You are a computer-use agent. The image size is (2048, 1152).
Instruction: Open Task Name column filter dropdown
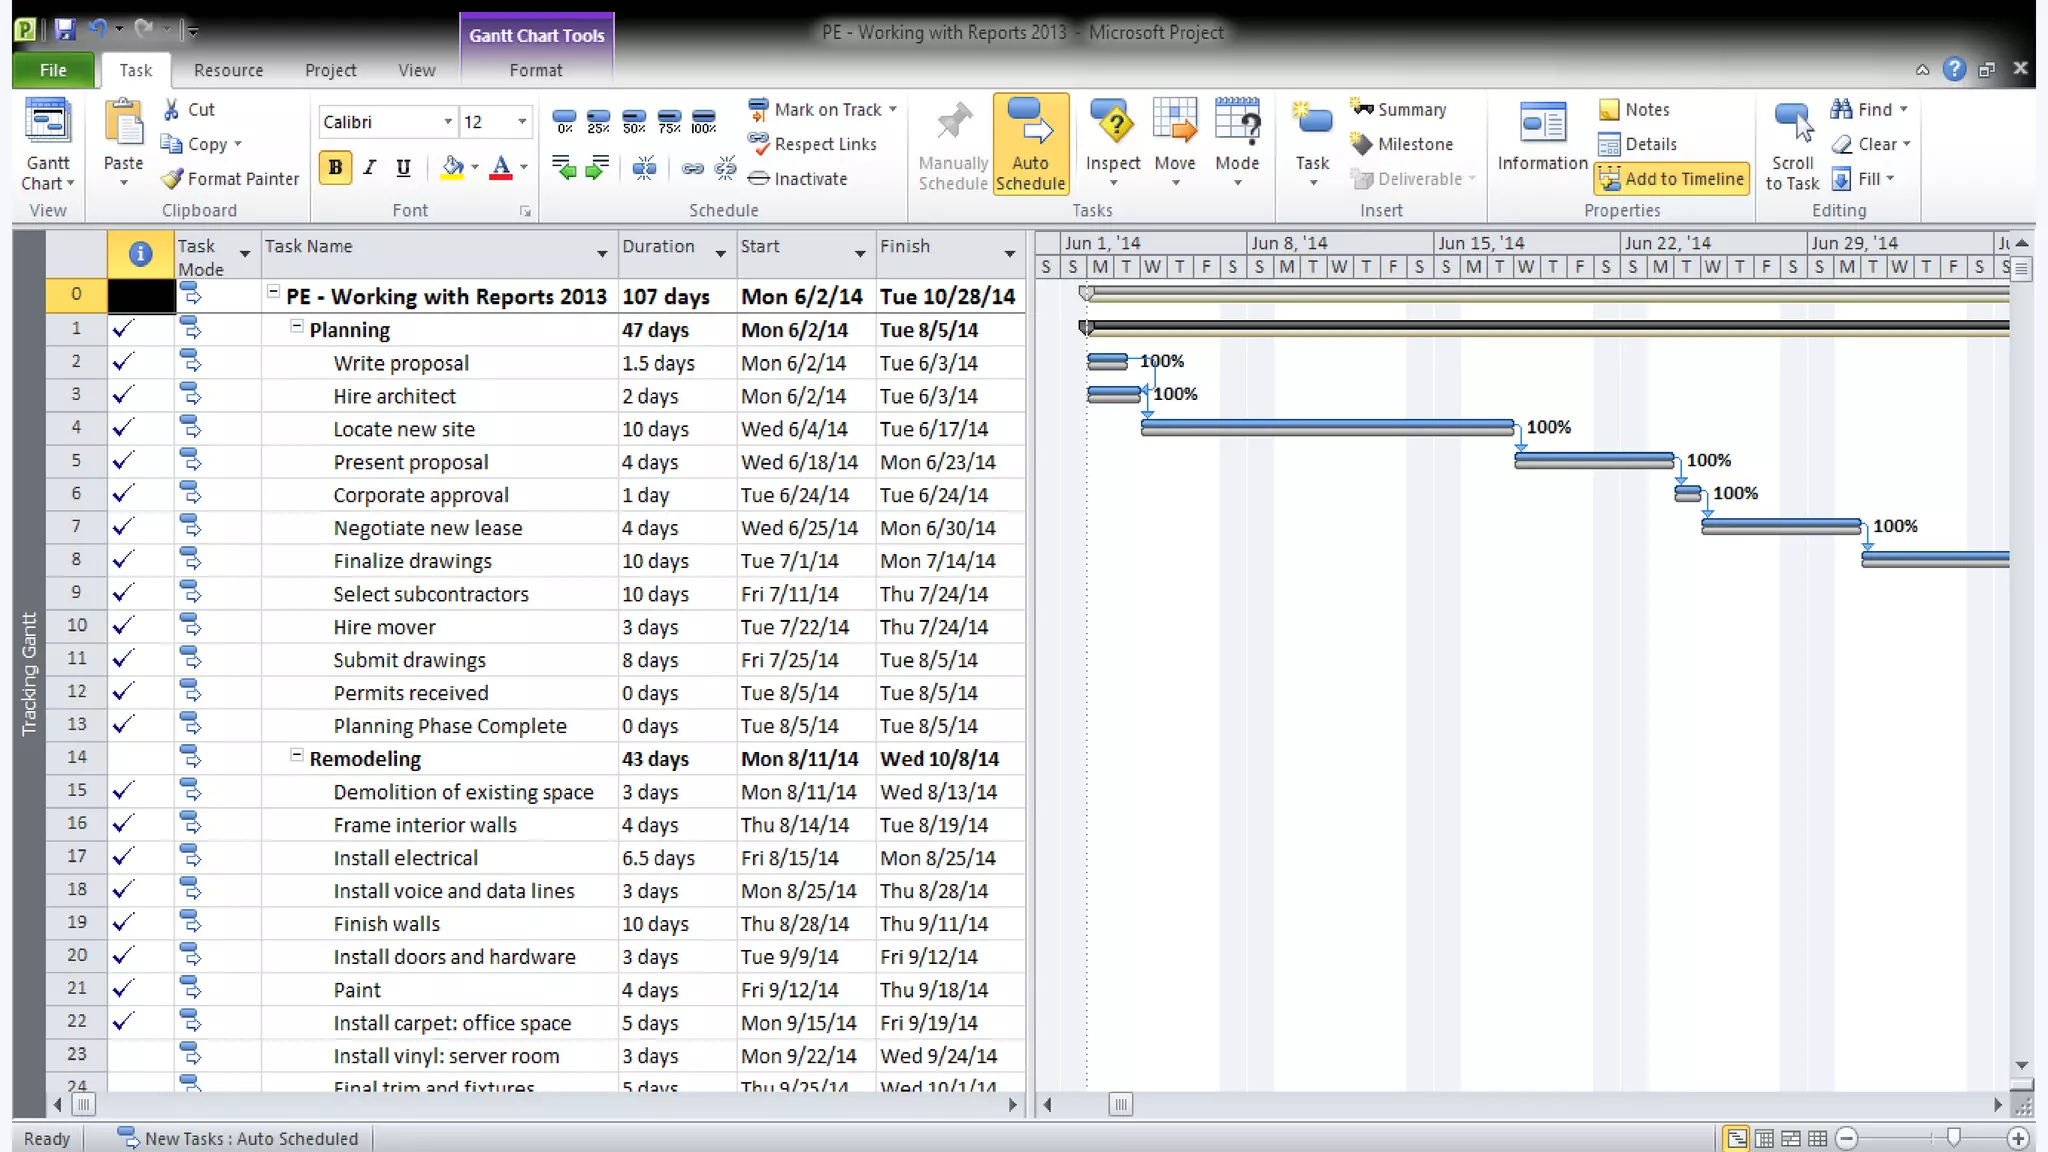[602, 254]
